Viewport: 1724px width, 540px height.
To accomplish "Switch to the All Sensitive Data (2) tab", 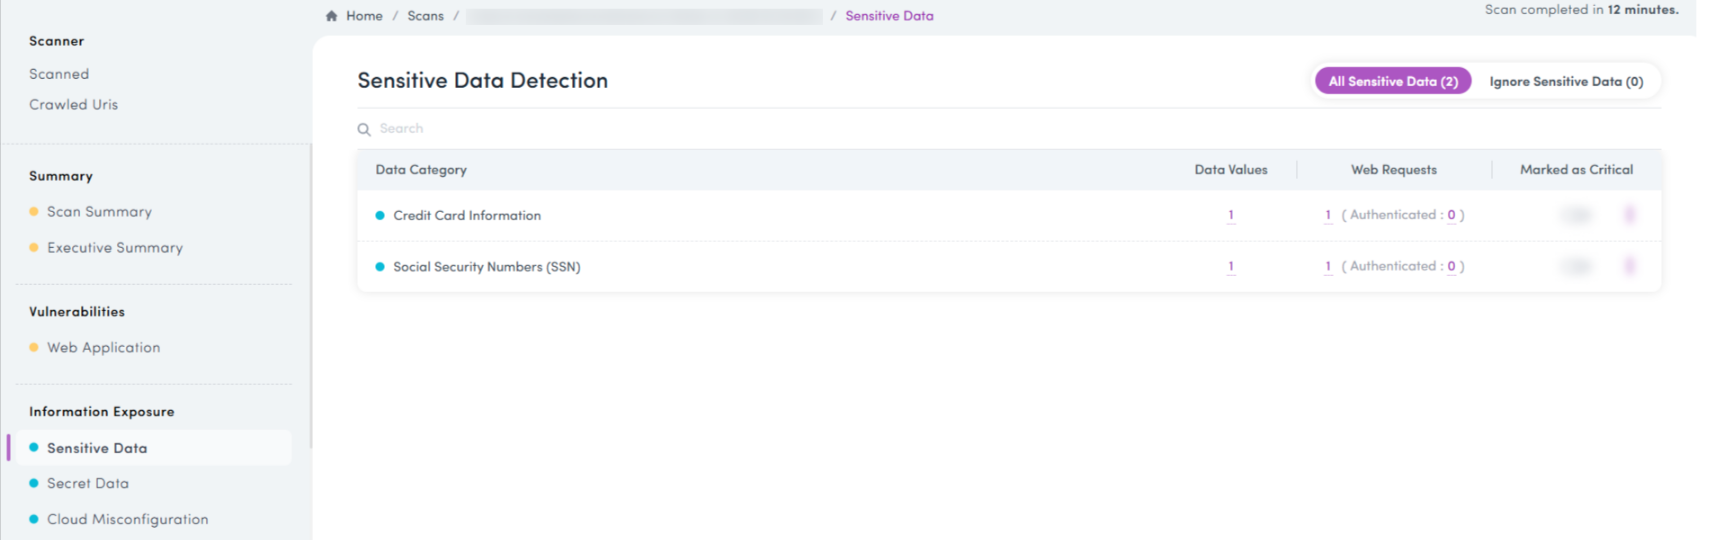I will point(1392,81).
